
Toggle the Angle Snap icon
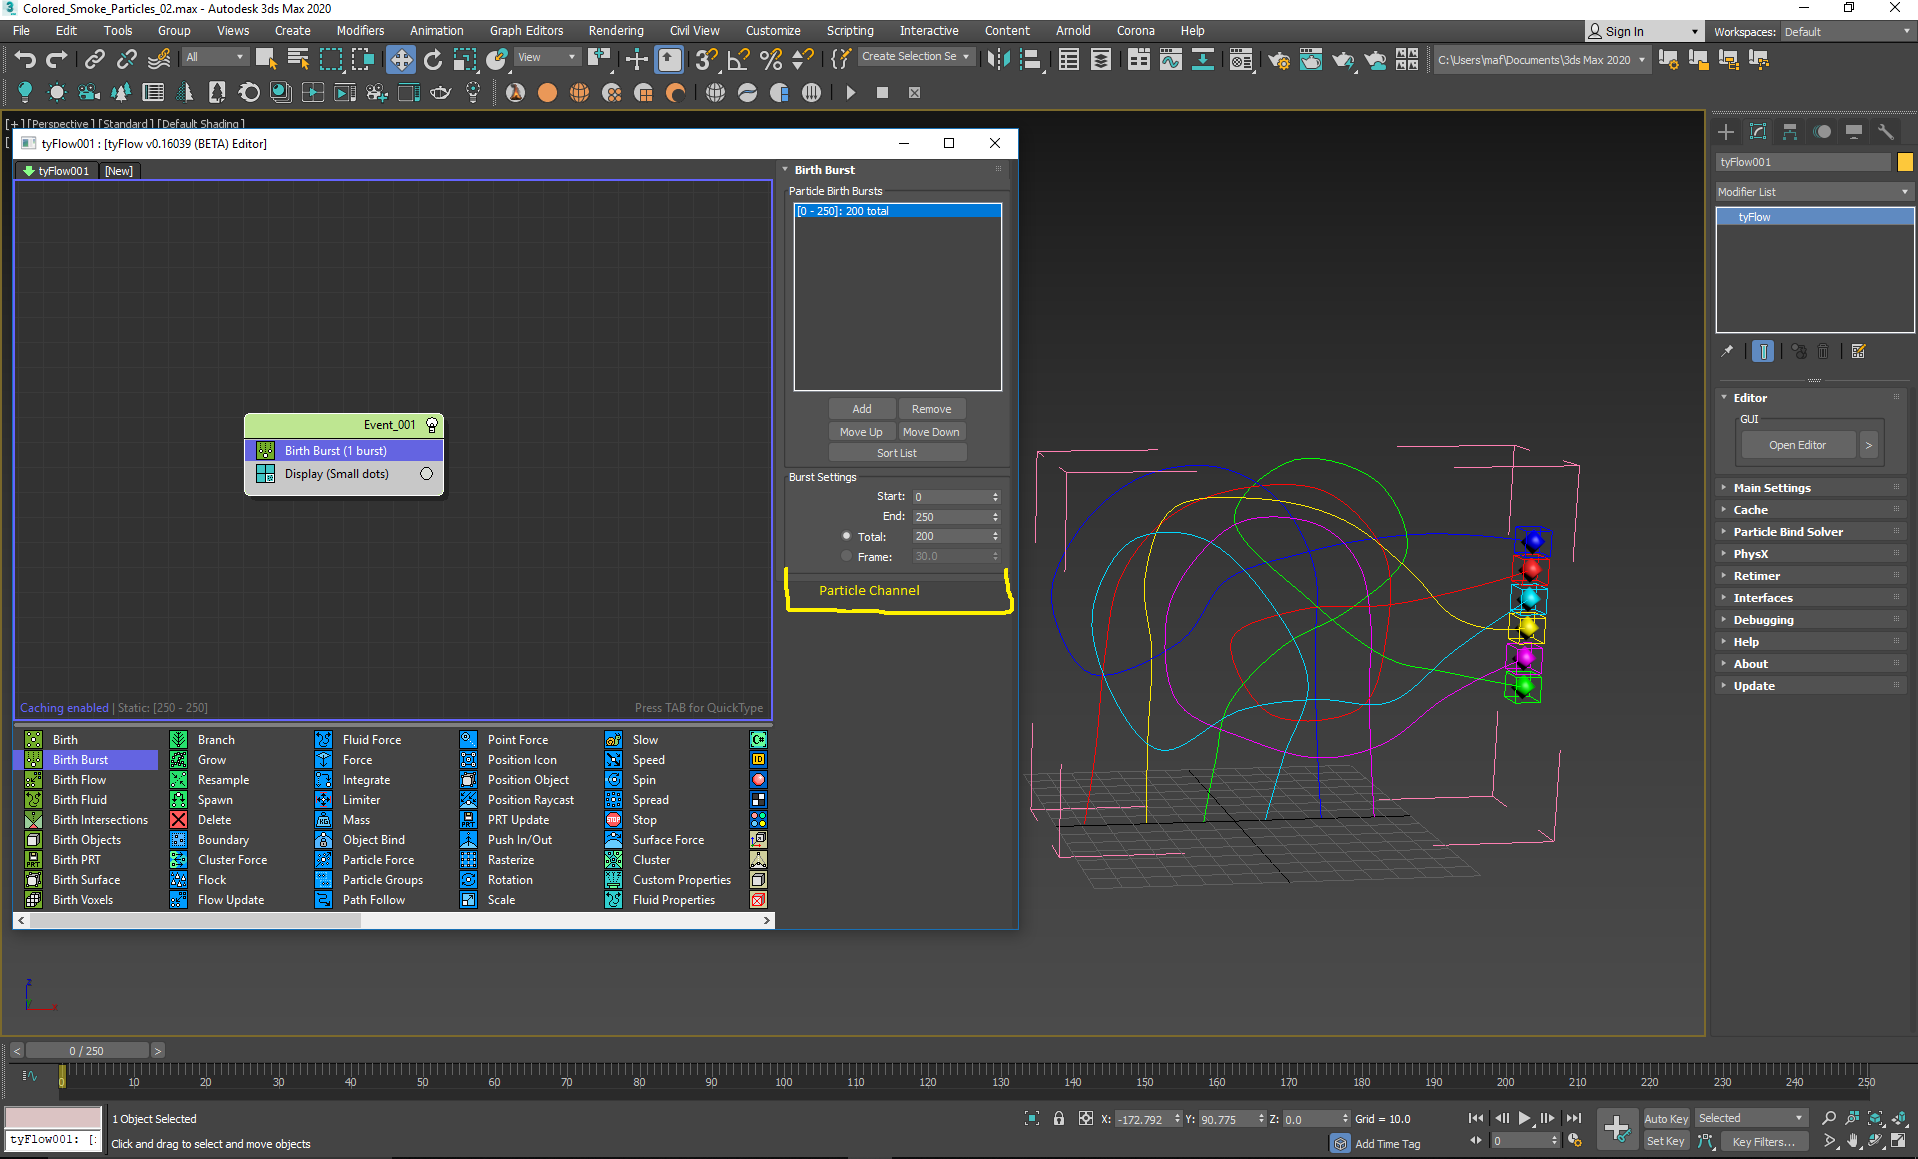click(738, 60)
